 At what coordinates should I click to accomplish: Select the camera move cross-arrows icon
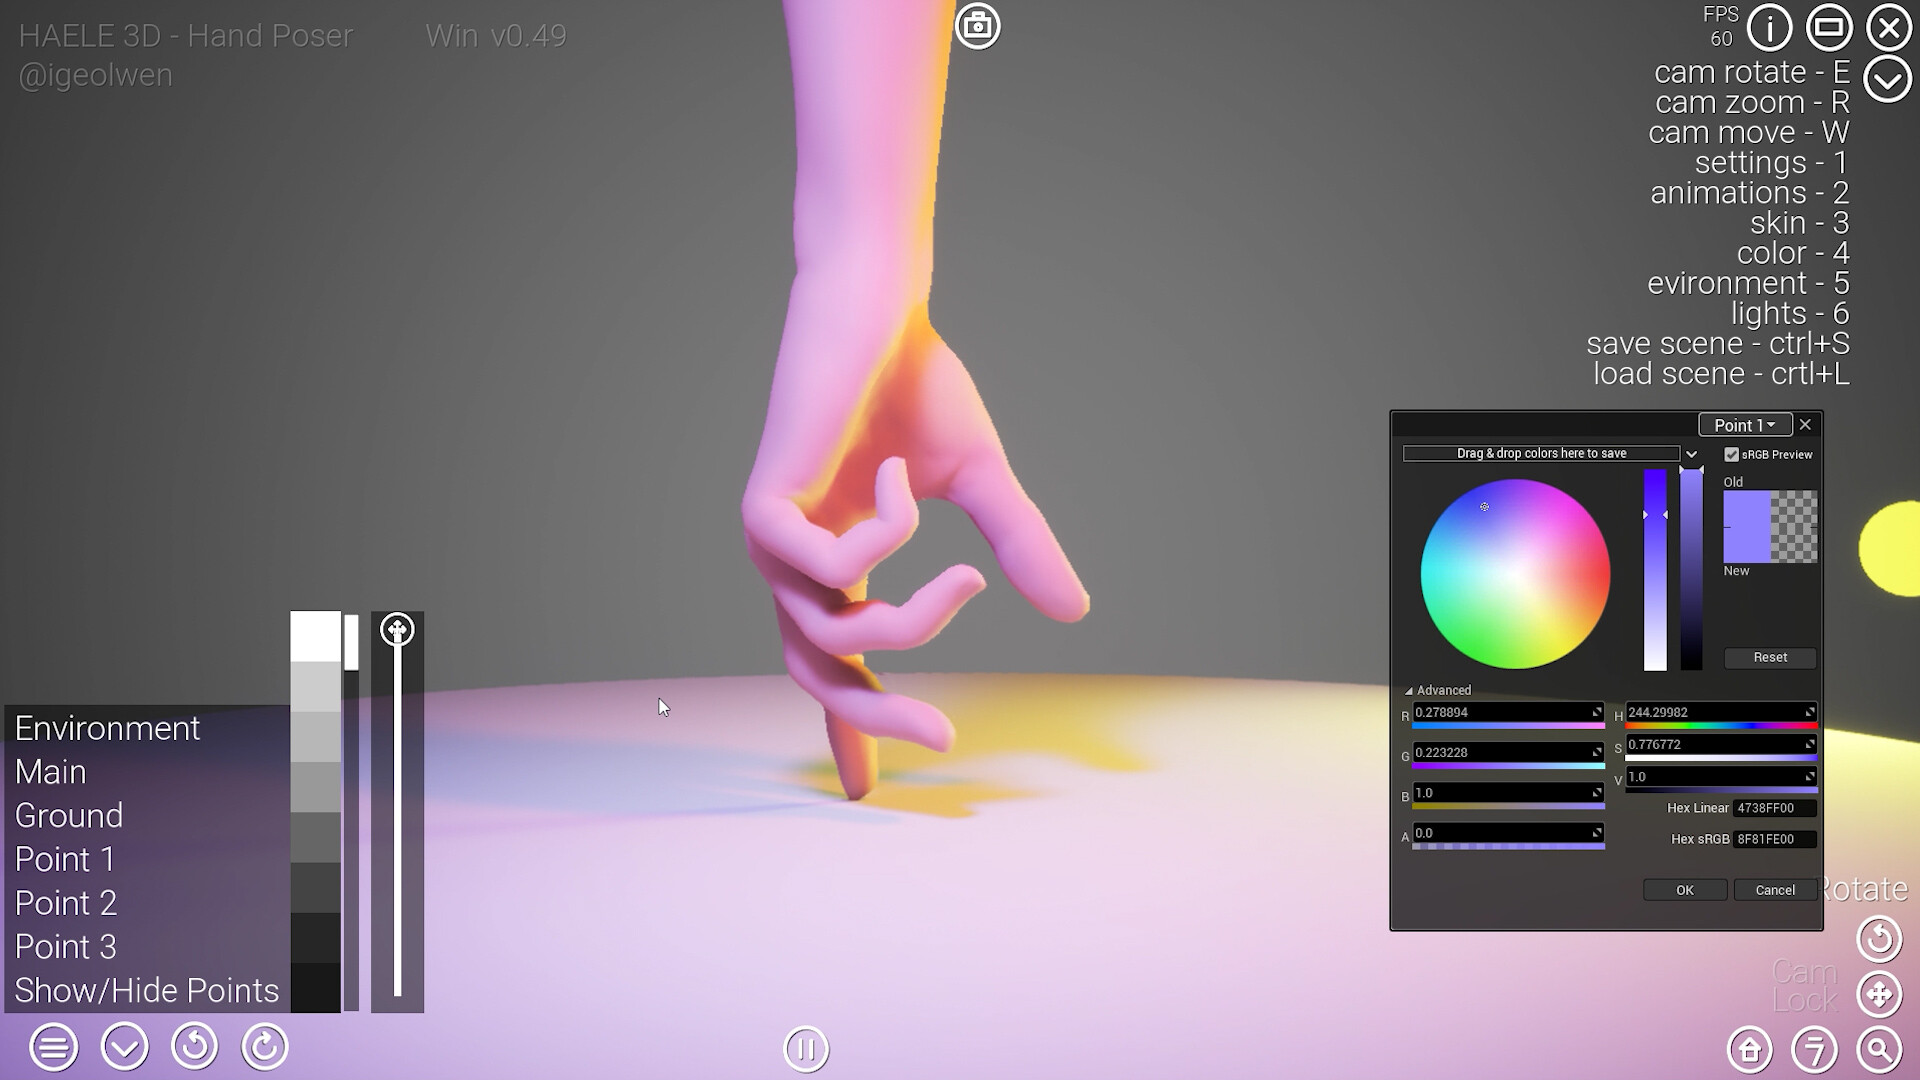(x=1878, y=995)
